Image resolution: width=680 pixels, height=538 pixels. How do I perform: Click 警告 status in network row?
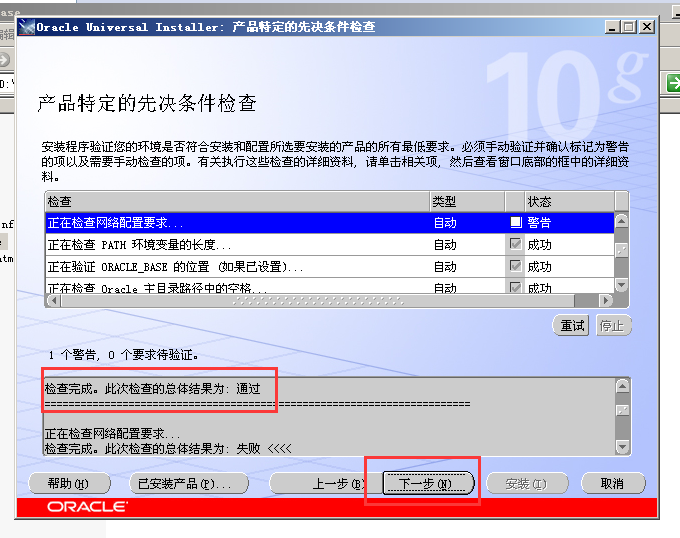539,223
